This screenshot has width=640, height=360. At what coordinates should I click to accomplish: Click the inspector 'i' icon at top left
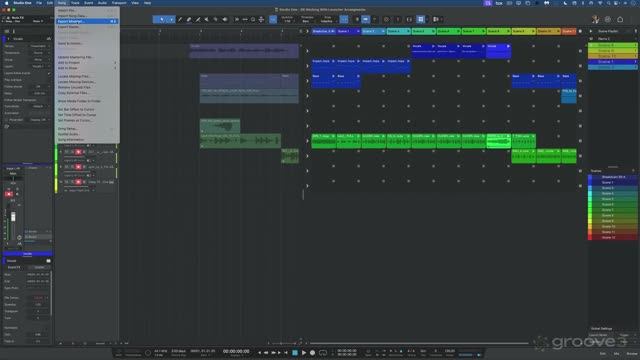[14, 31]
